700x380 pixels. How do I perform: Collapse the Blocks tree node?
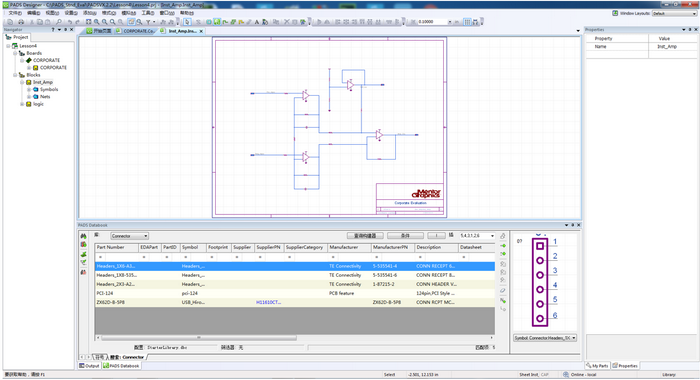click(15, 75)
